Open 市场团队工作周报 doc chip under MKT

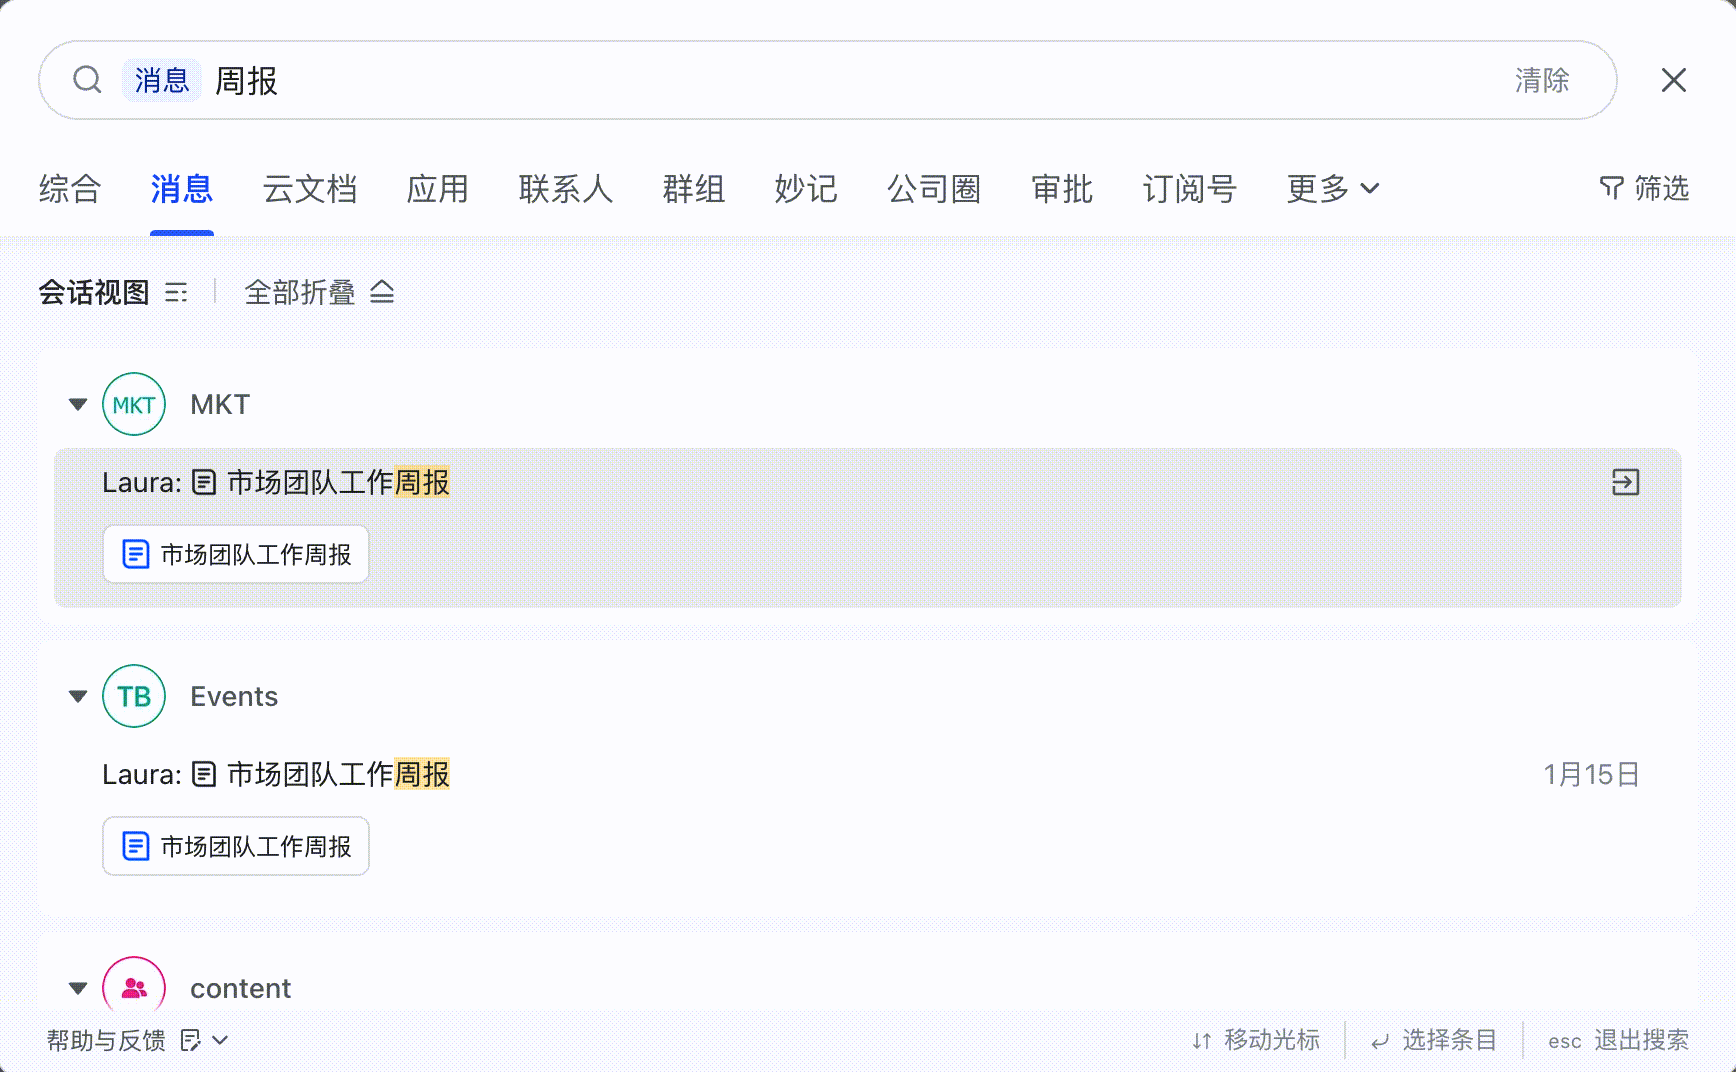(236, 554)
